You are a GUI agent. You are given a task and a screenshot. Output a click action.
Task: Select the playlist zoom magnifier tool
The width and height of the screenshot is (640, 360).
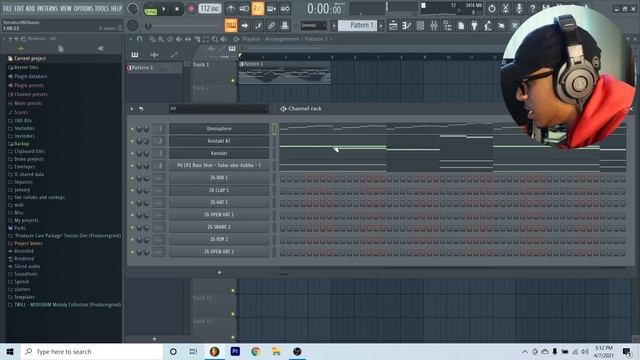215,39
